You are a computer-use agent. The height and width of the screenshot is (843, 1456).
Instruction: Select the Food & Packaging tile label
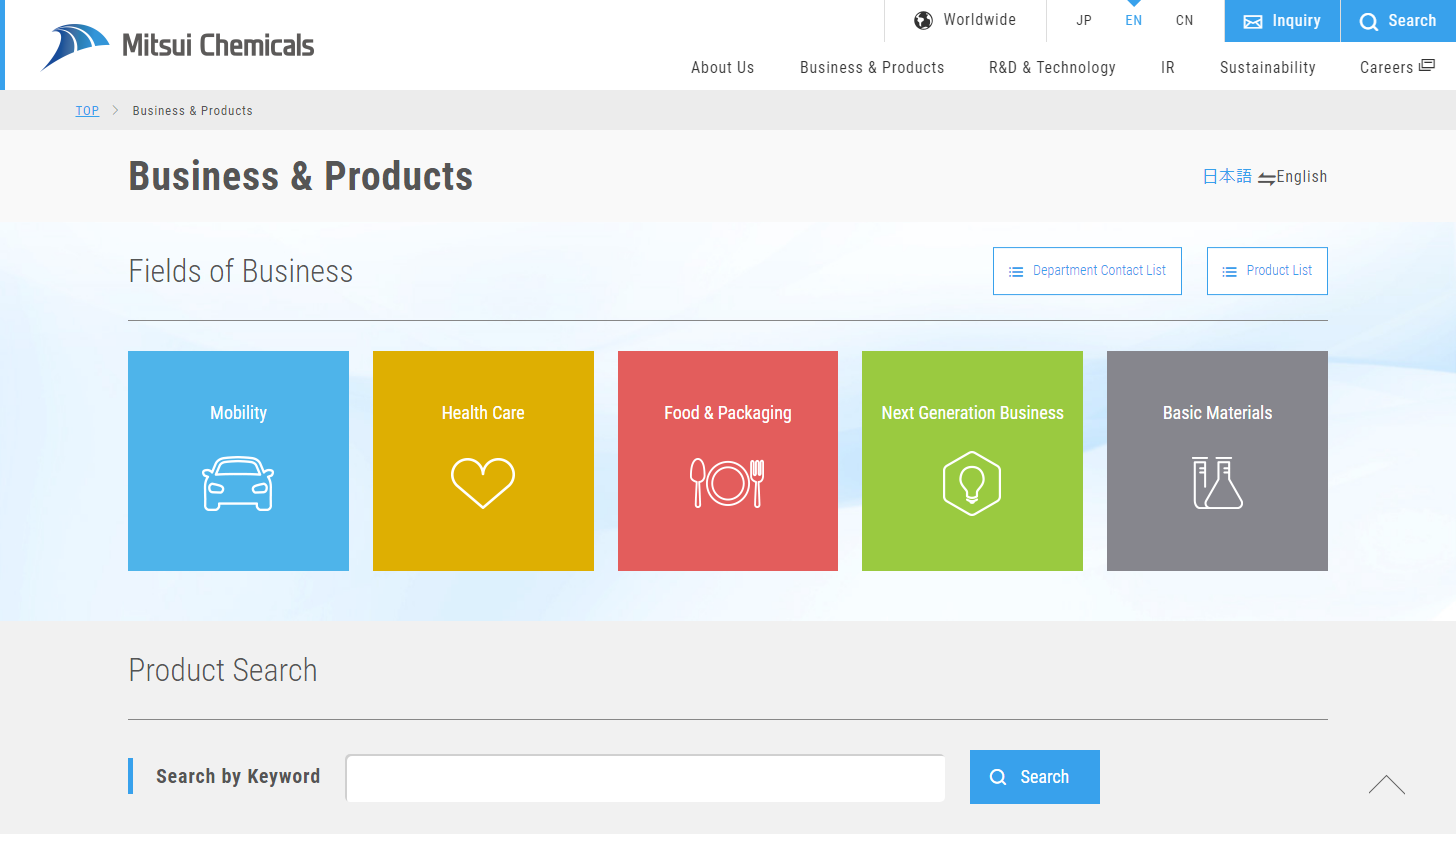tap(728, 413)
